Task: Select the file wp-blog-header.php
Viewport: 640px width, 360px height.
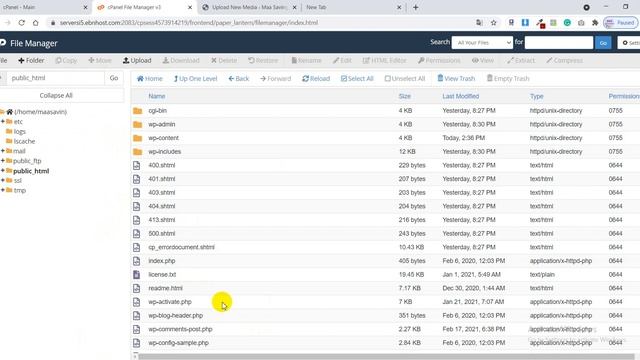Action: pyautogui.click(x=176, y=316)
